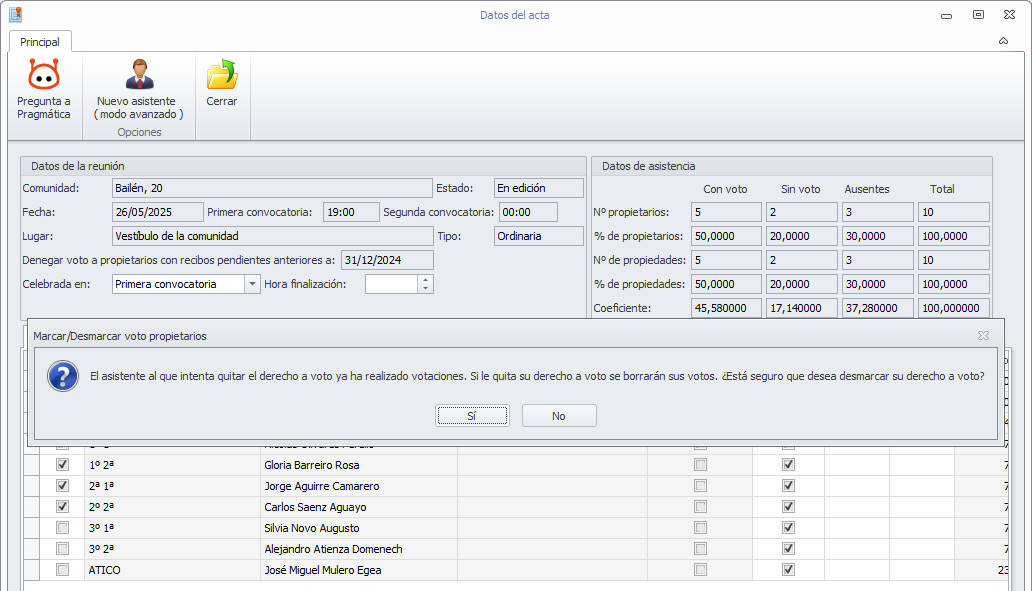
Task: Check the middle empty box for Jorge Aguirre Camarero
Action: click(x=700, y=486)
